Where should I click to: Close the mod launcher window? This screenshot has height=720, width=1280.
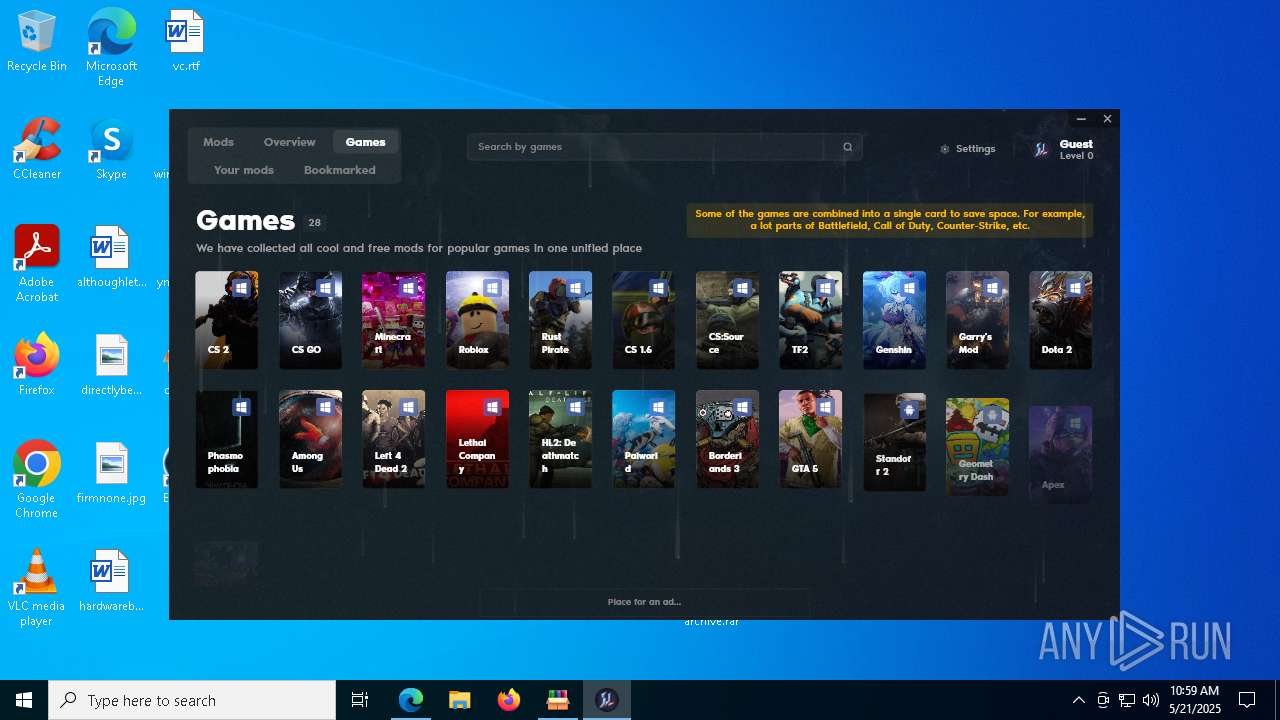point(1107,119)
